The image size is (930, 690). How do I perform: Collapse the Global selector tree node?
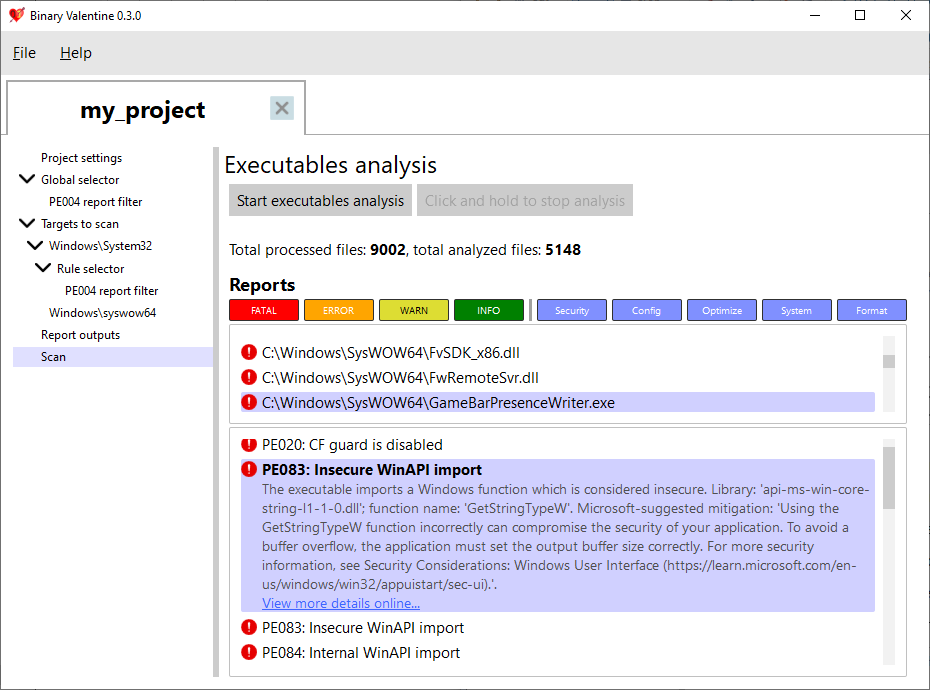coord(27,180)
